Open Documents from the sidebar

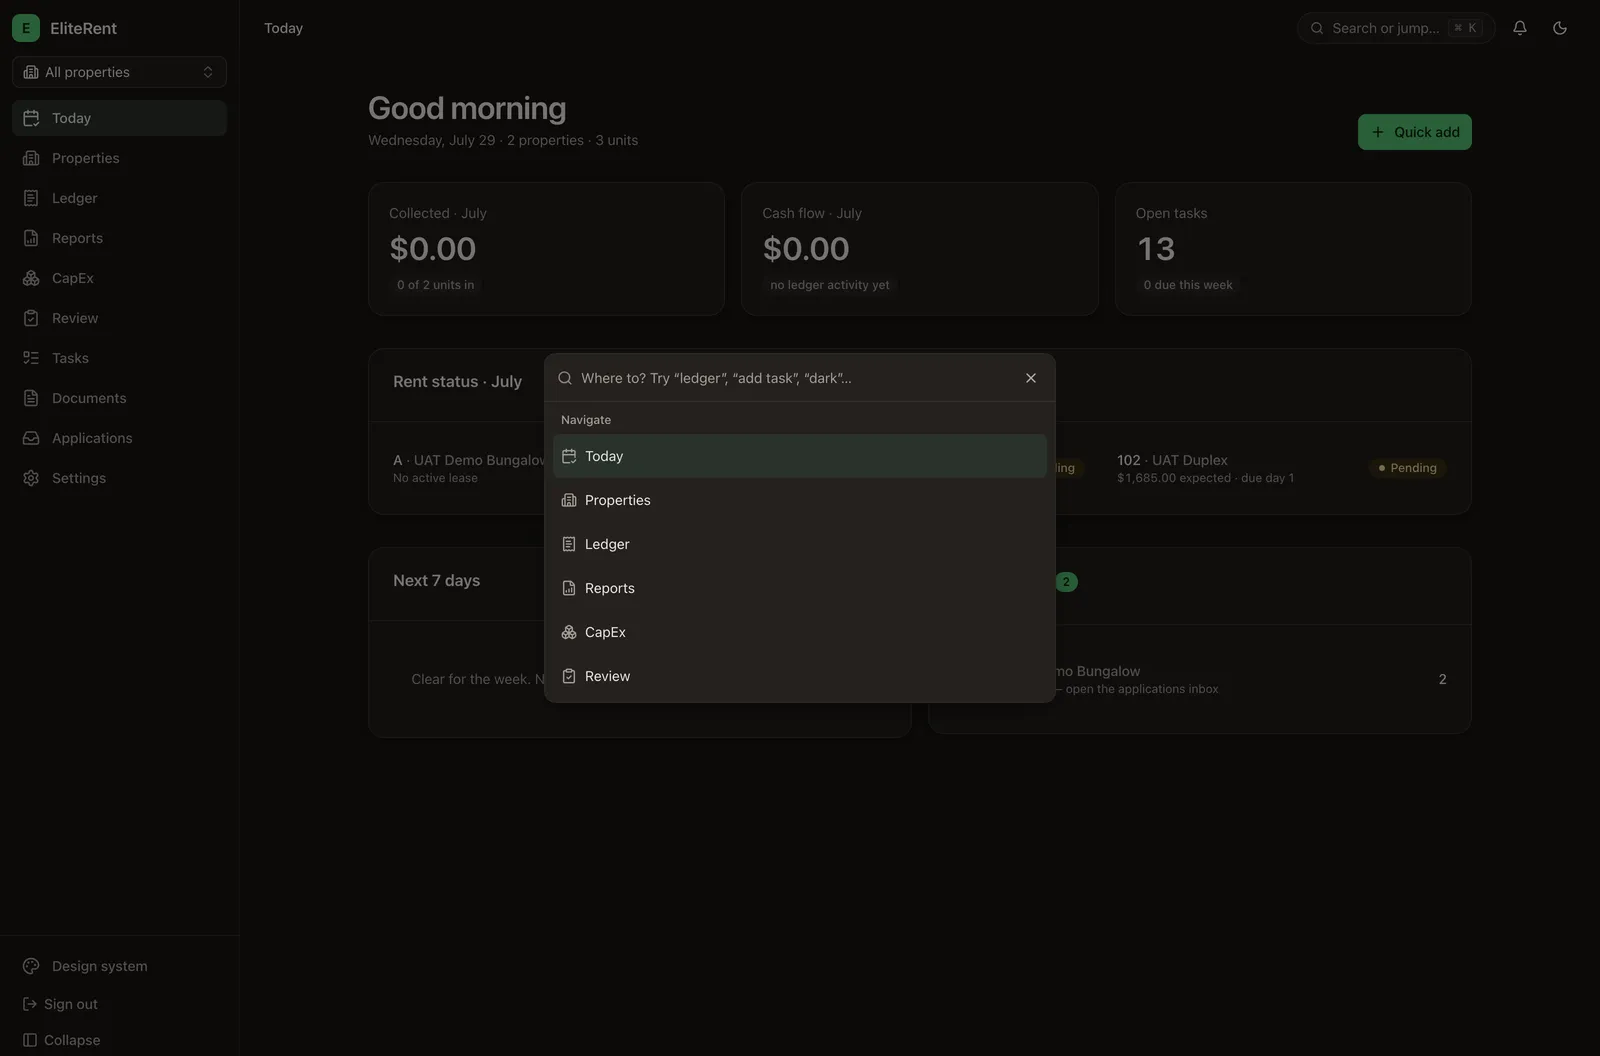tap(119, 398)
